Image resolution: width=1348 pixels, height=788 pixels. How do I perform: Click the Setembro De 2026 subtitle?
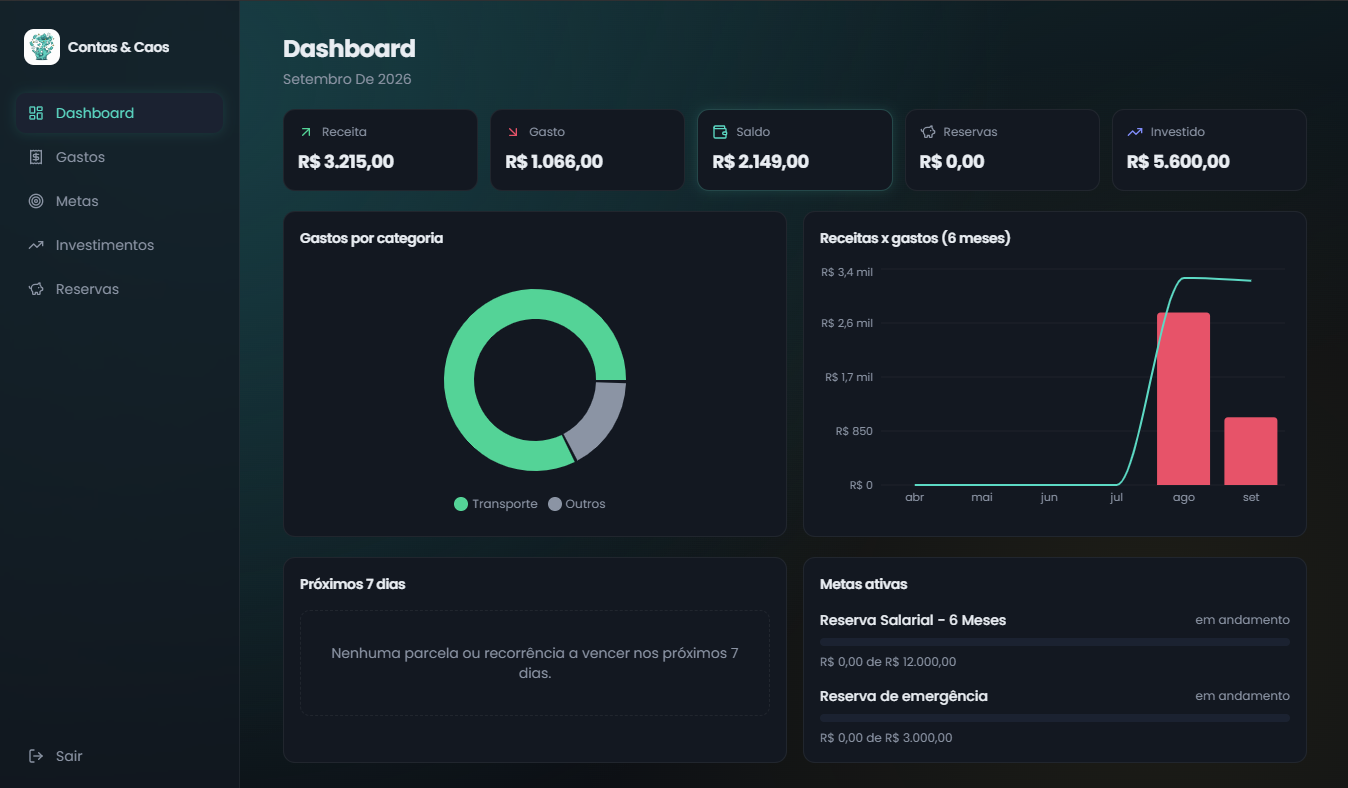tap(347, 79)
